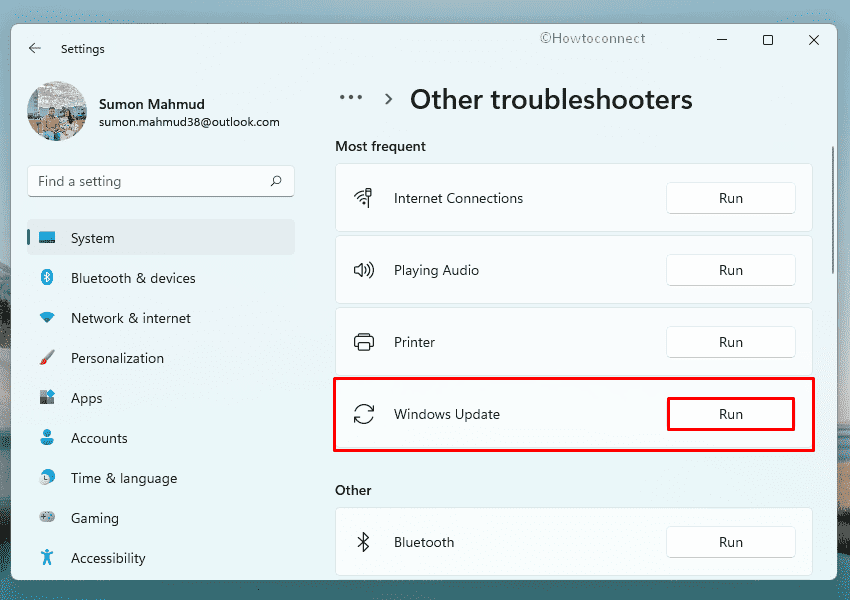The width and height of the screenshot is (850, 600).
Task: Click the Apps sidebar icon
Action: [47, 397]
